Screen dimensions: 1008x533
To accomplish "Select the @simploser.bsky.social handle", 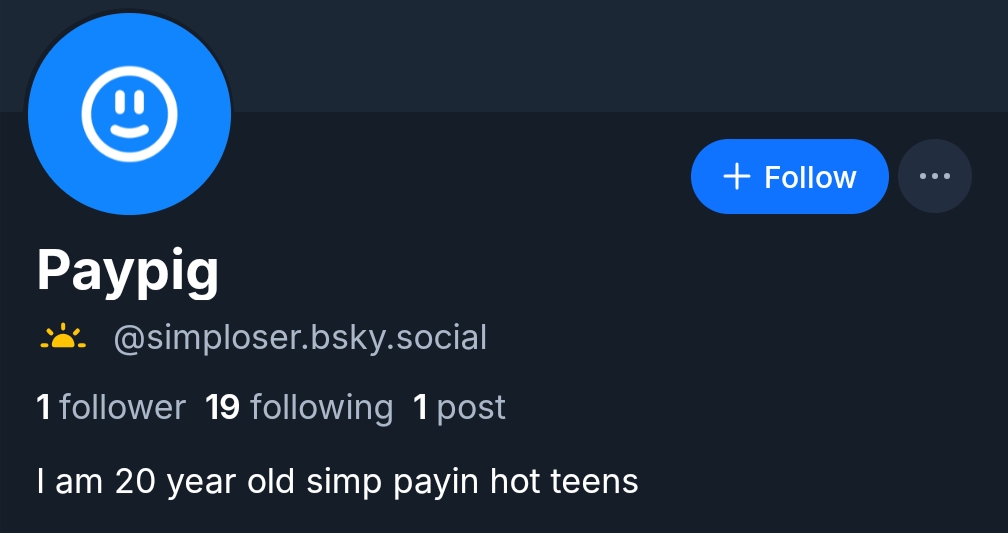I will pyautogui.click(x=300, y=338).
